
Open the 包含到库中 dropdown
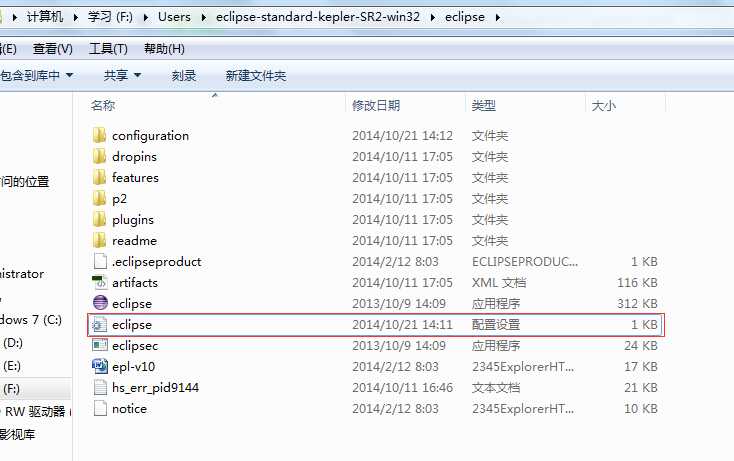[37, 75]
